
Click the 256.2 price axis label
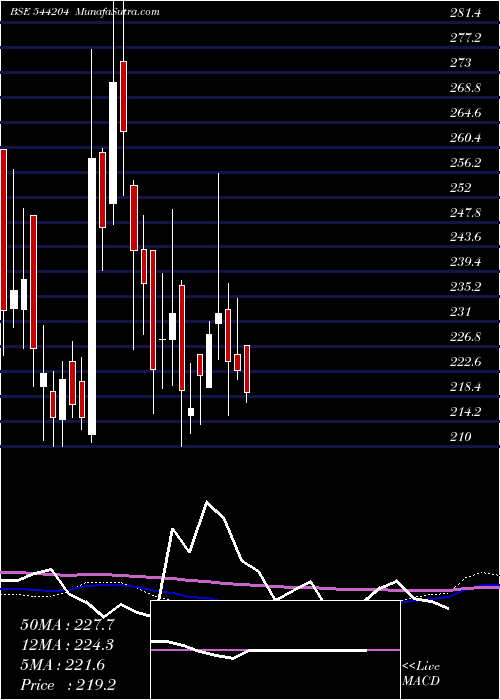(465, 163)
